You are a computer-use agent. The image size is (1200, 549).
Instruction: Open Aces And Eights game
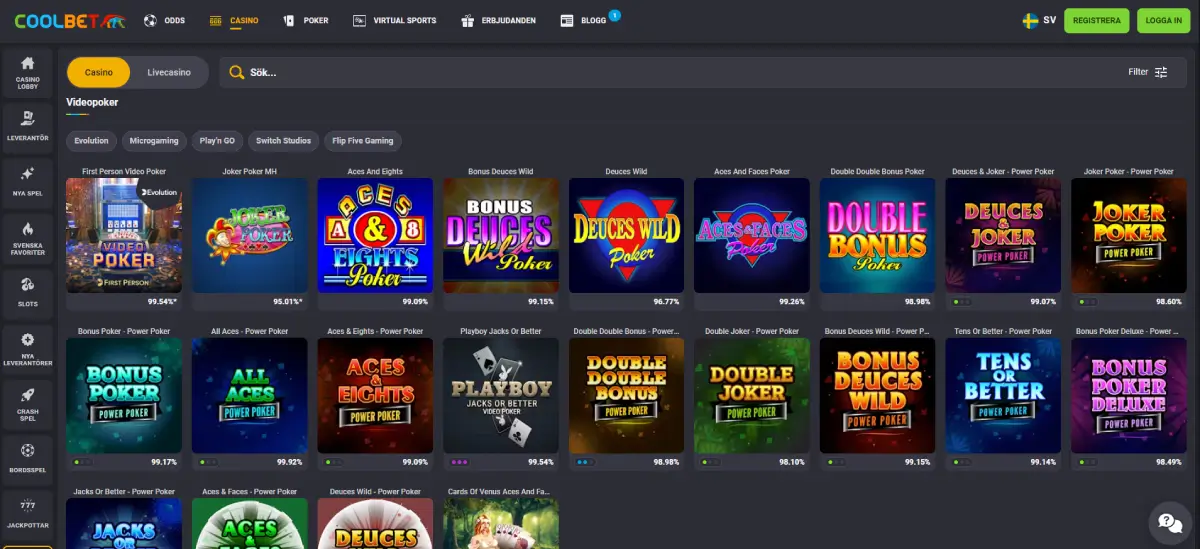(x=375, y=235)
